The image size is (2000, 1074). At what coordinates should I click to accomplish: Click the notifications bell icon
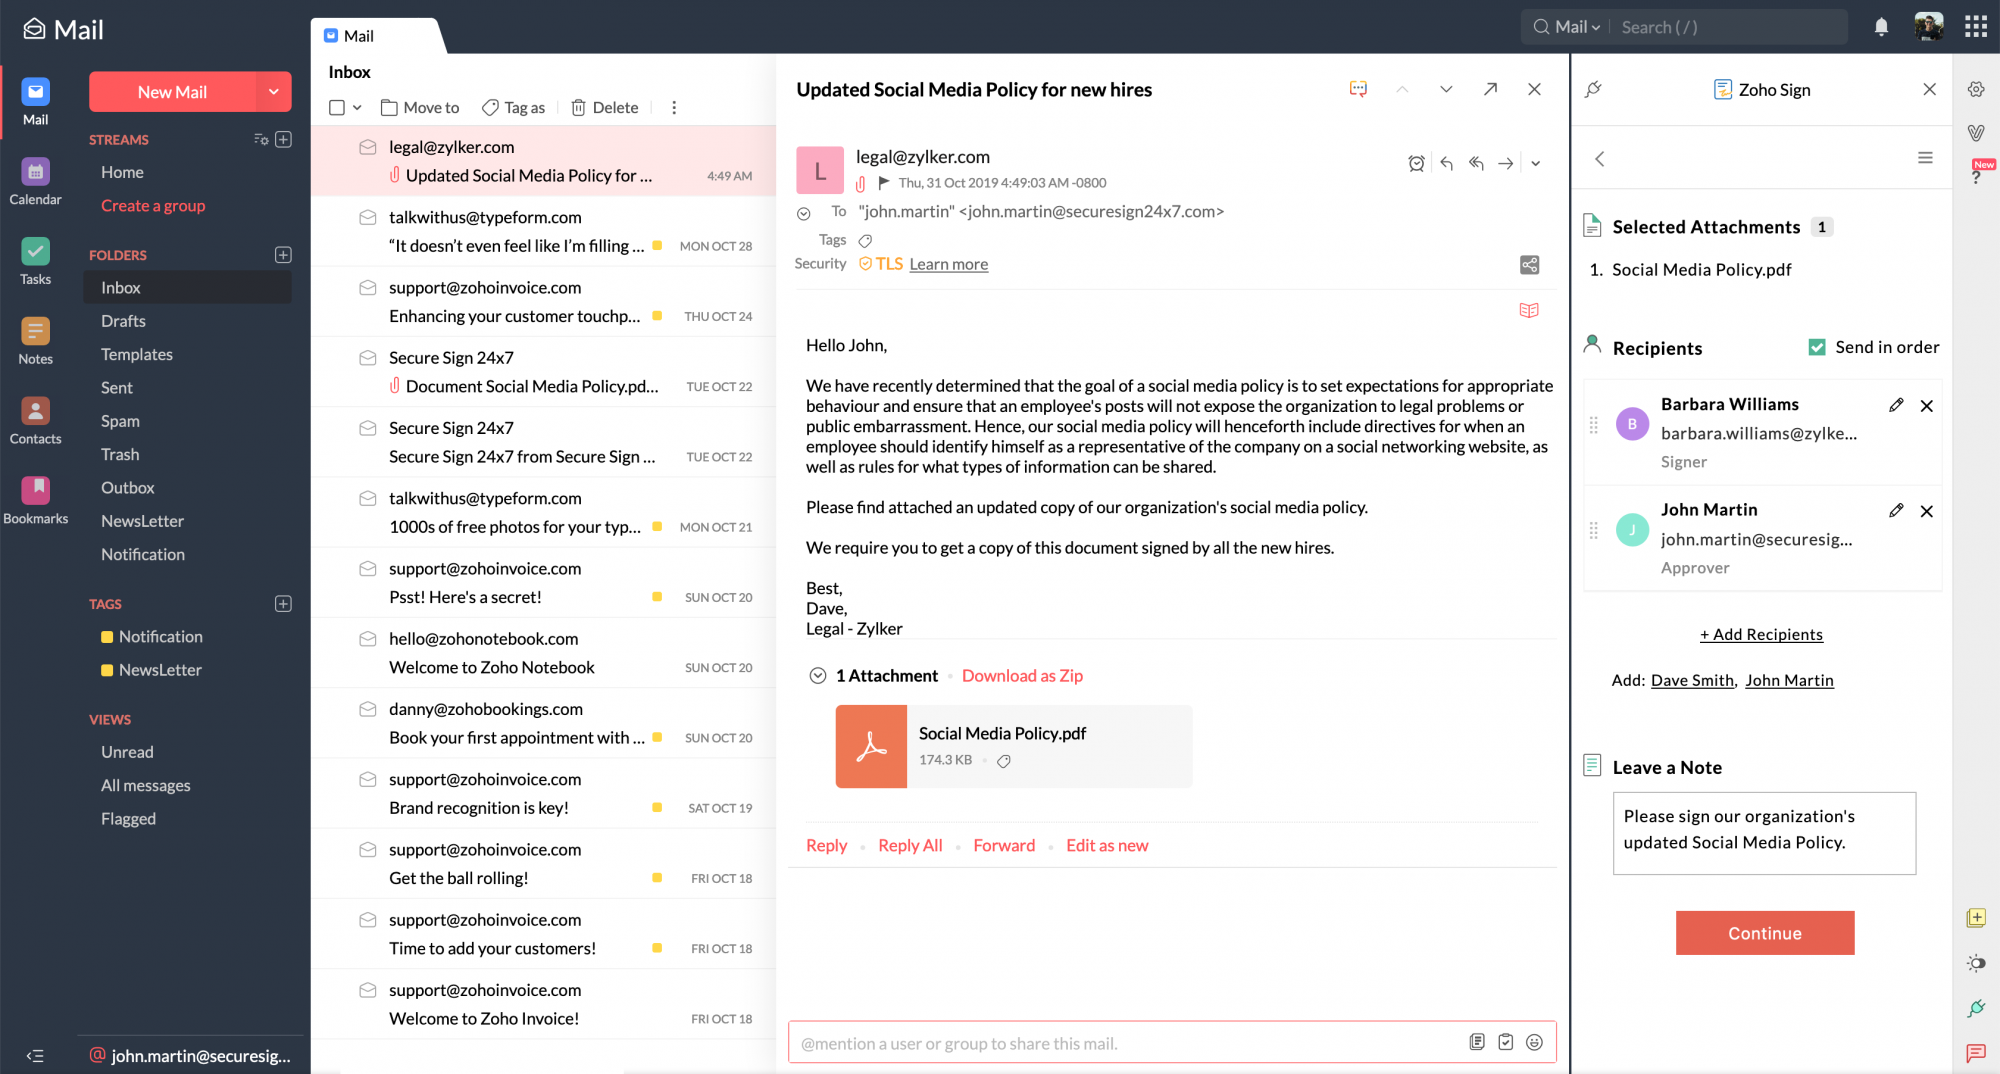tap(1881, 27)
